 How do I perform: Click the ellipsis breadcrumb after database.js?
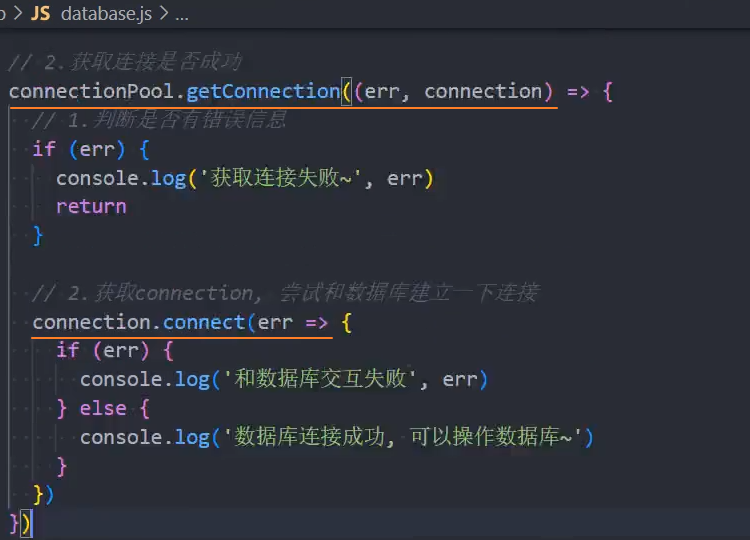coord(181,15)
